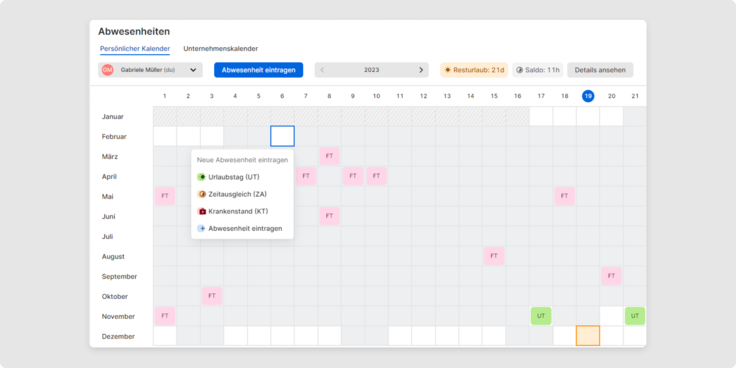This screenshot has width=736, height=368.
Task: Open the Details ansehen button
Action: tap(600, 70)
